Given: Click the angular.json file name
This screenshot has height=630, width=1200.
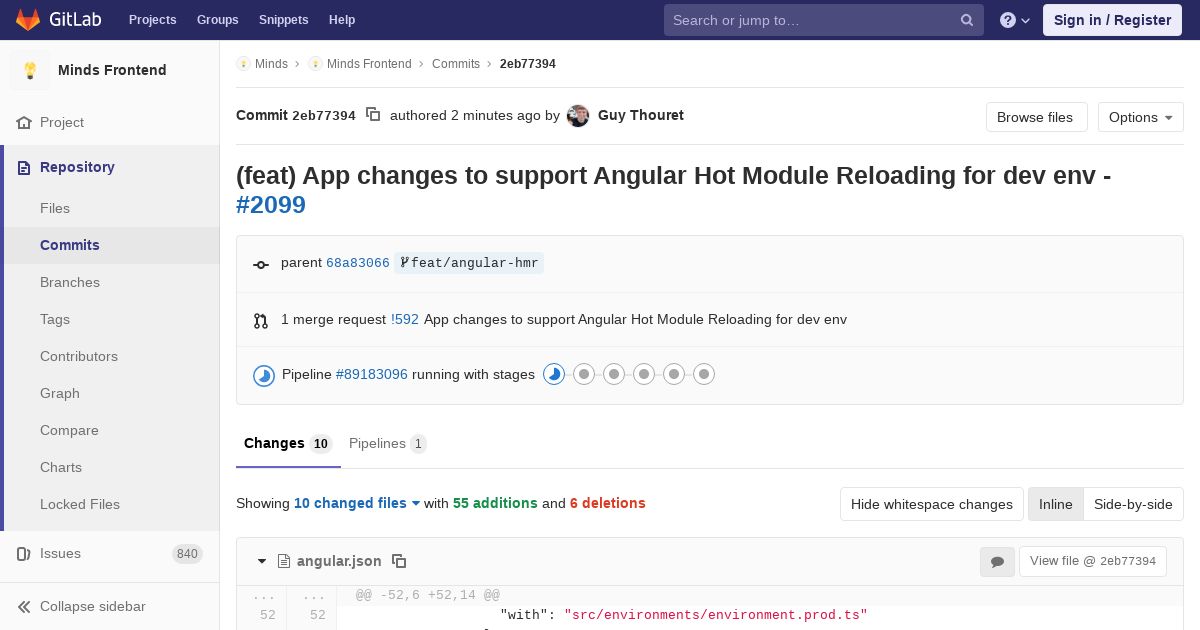Looking at the screenshot, I should [339, 562].
